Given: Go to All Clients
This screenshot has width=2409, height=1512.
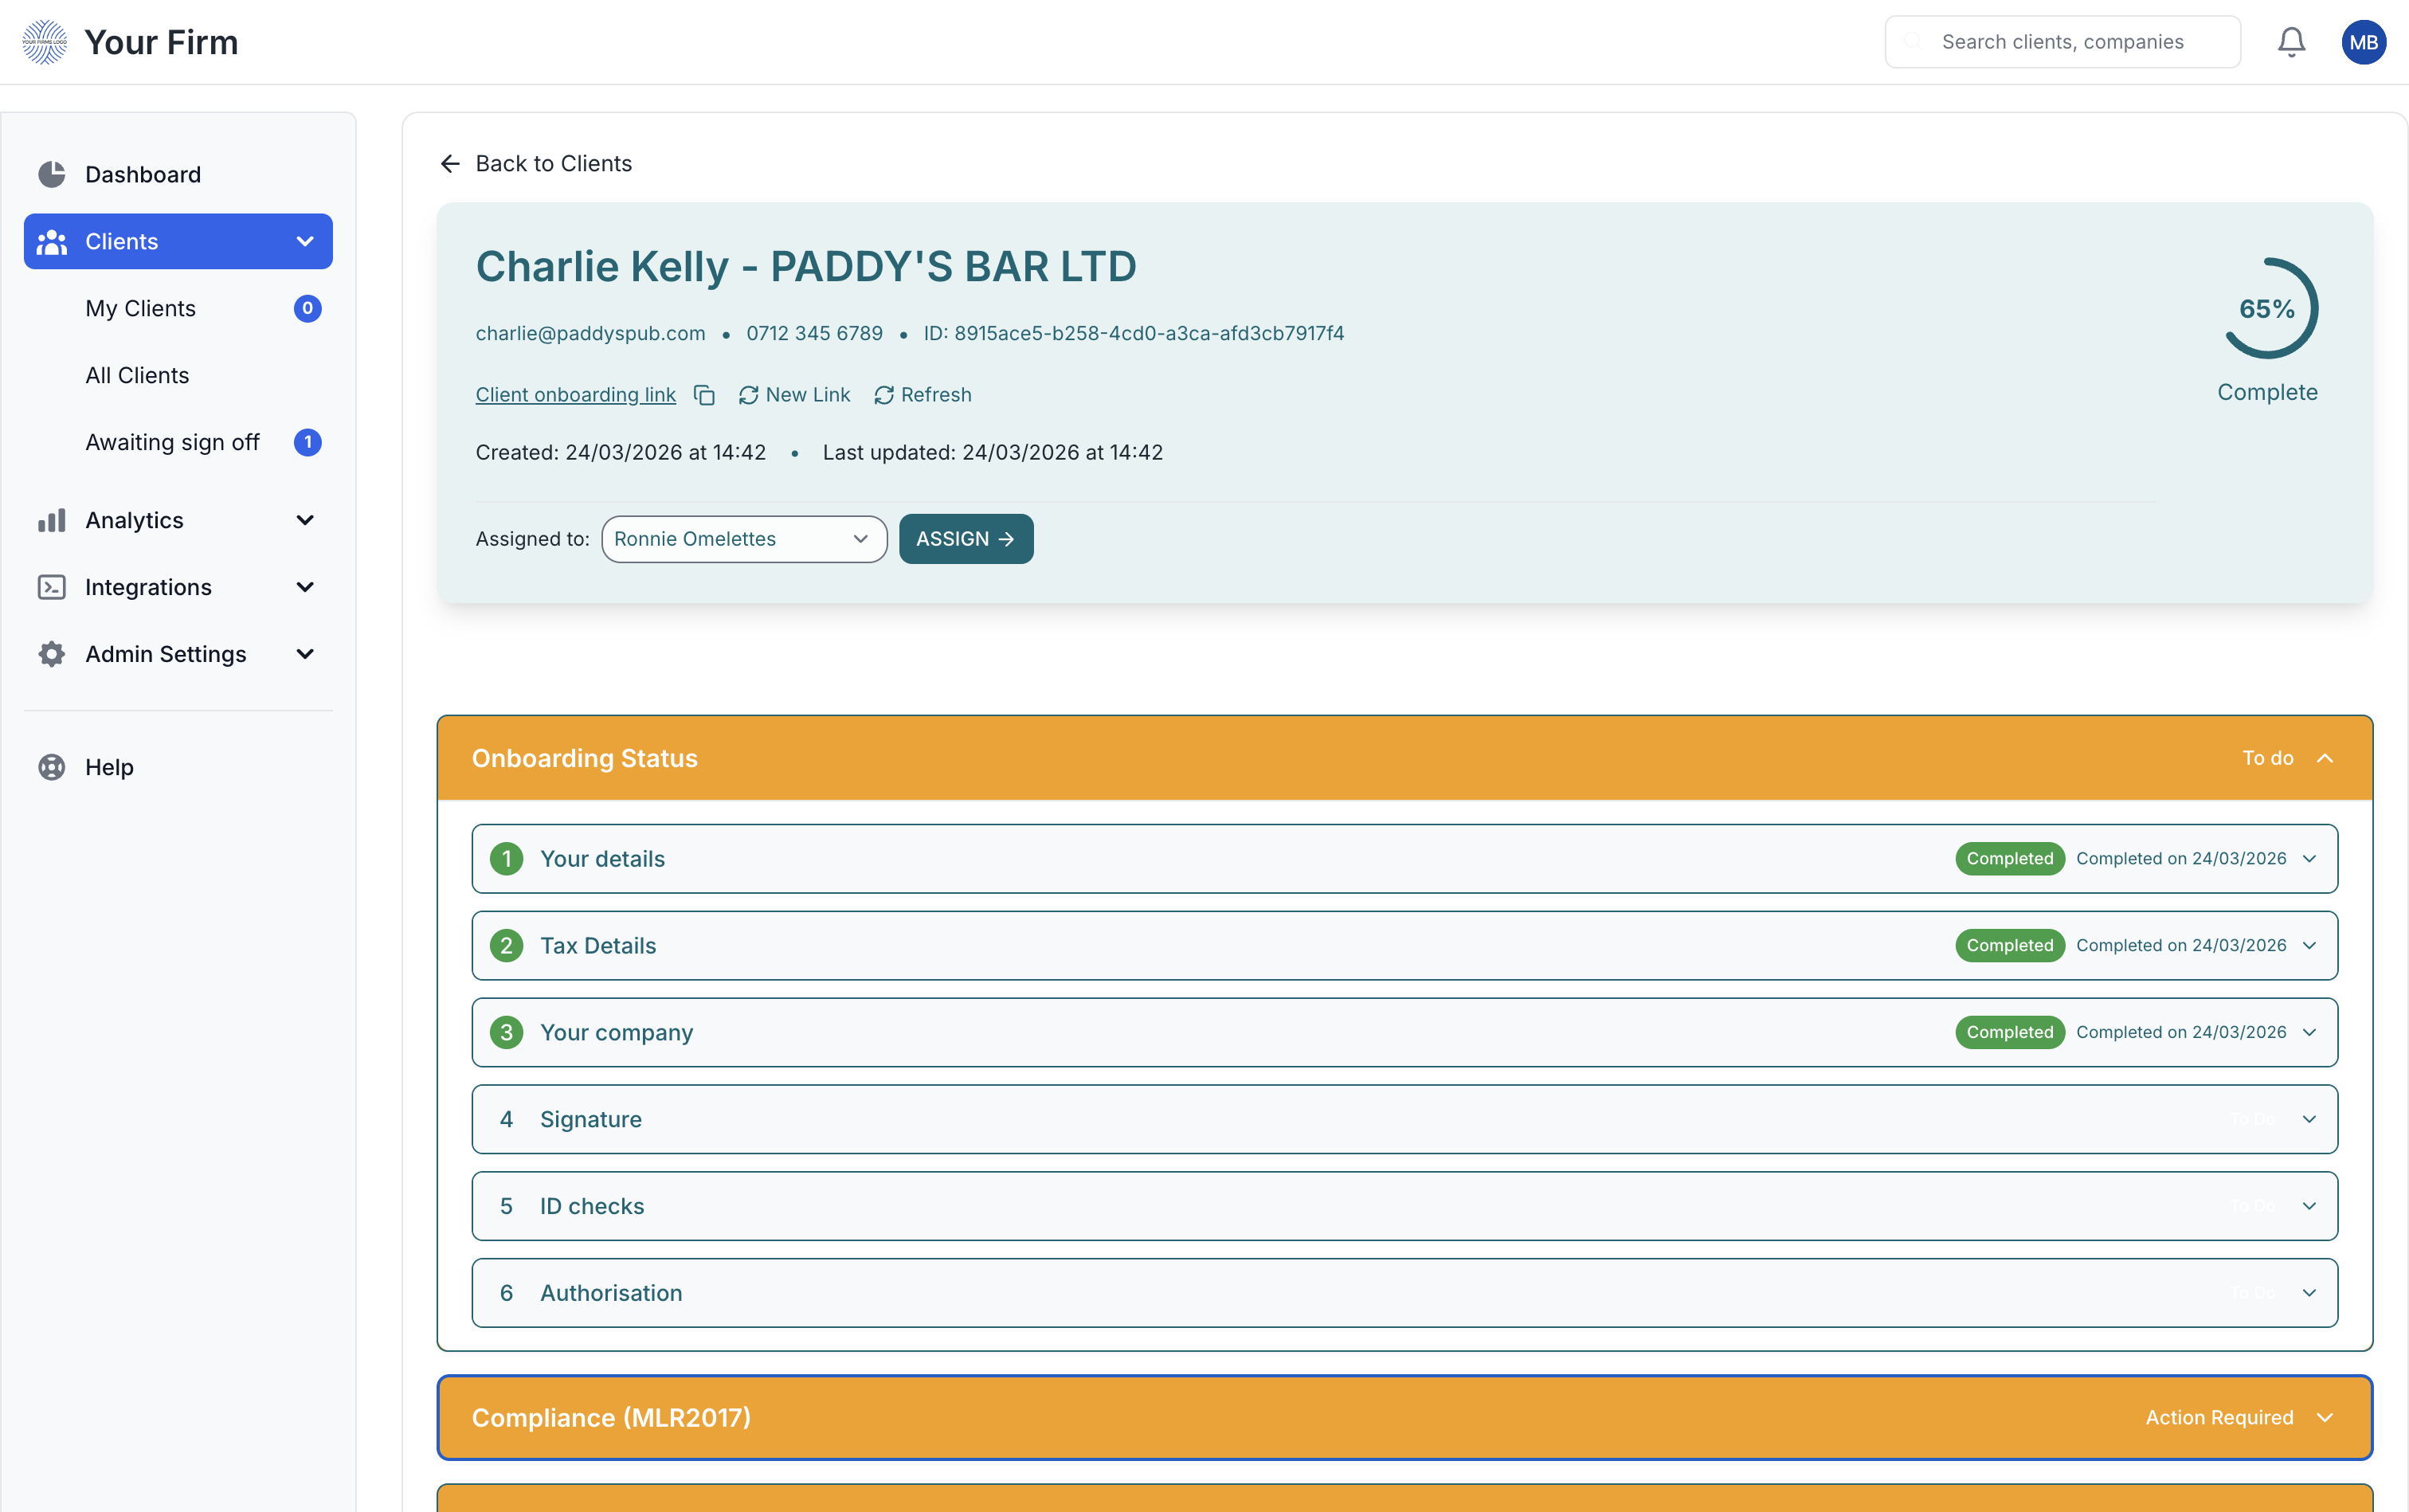Looking at the screenshot, I should pos(137,375).
